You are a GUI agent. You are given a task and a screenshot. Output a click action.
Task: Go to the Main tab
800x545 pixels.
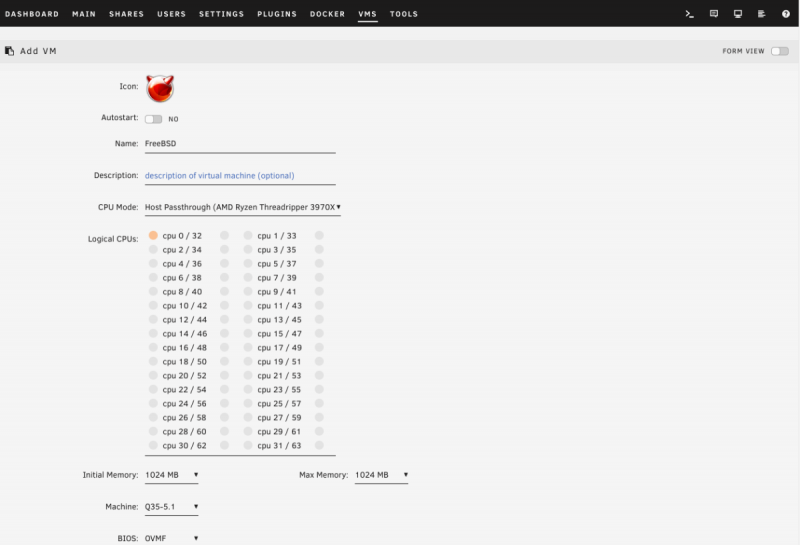tap(84, 14)
